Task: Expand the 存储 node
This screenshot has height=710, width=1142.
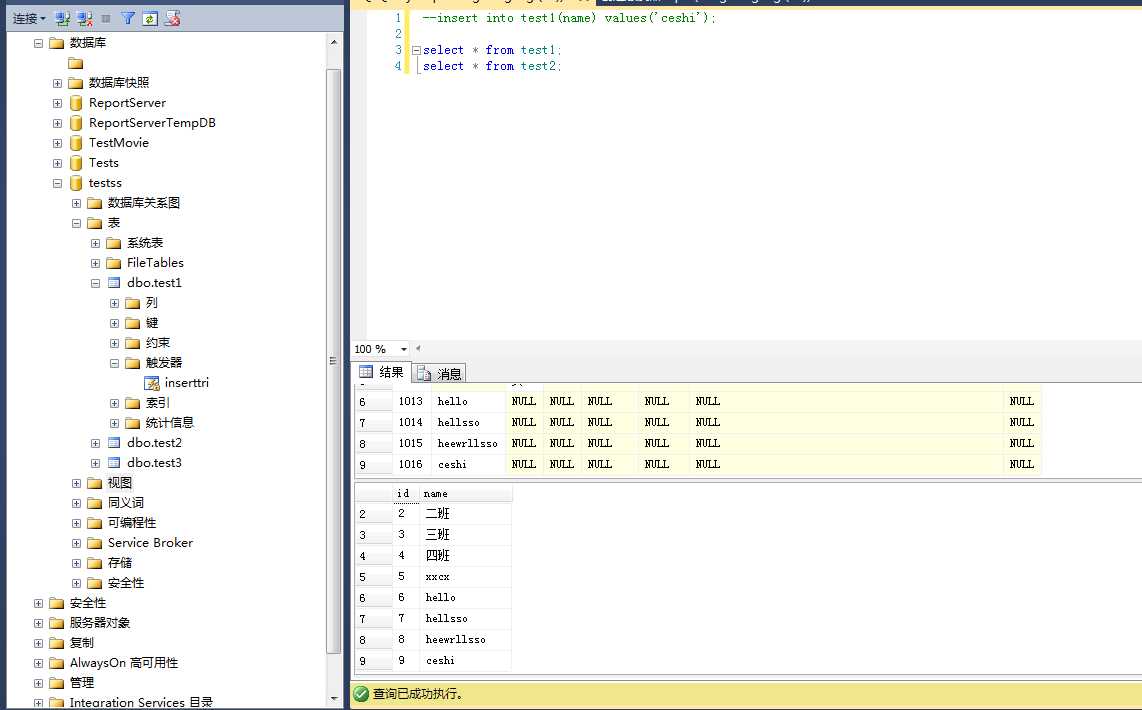Action: [76, 563]
